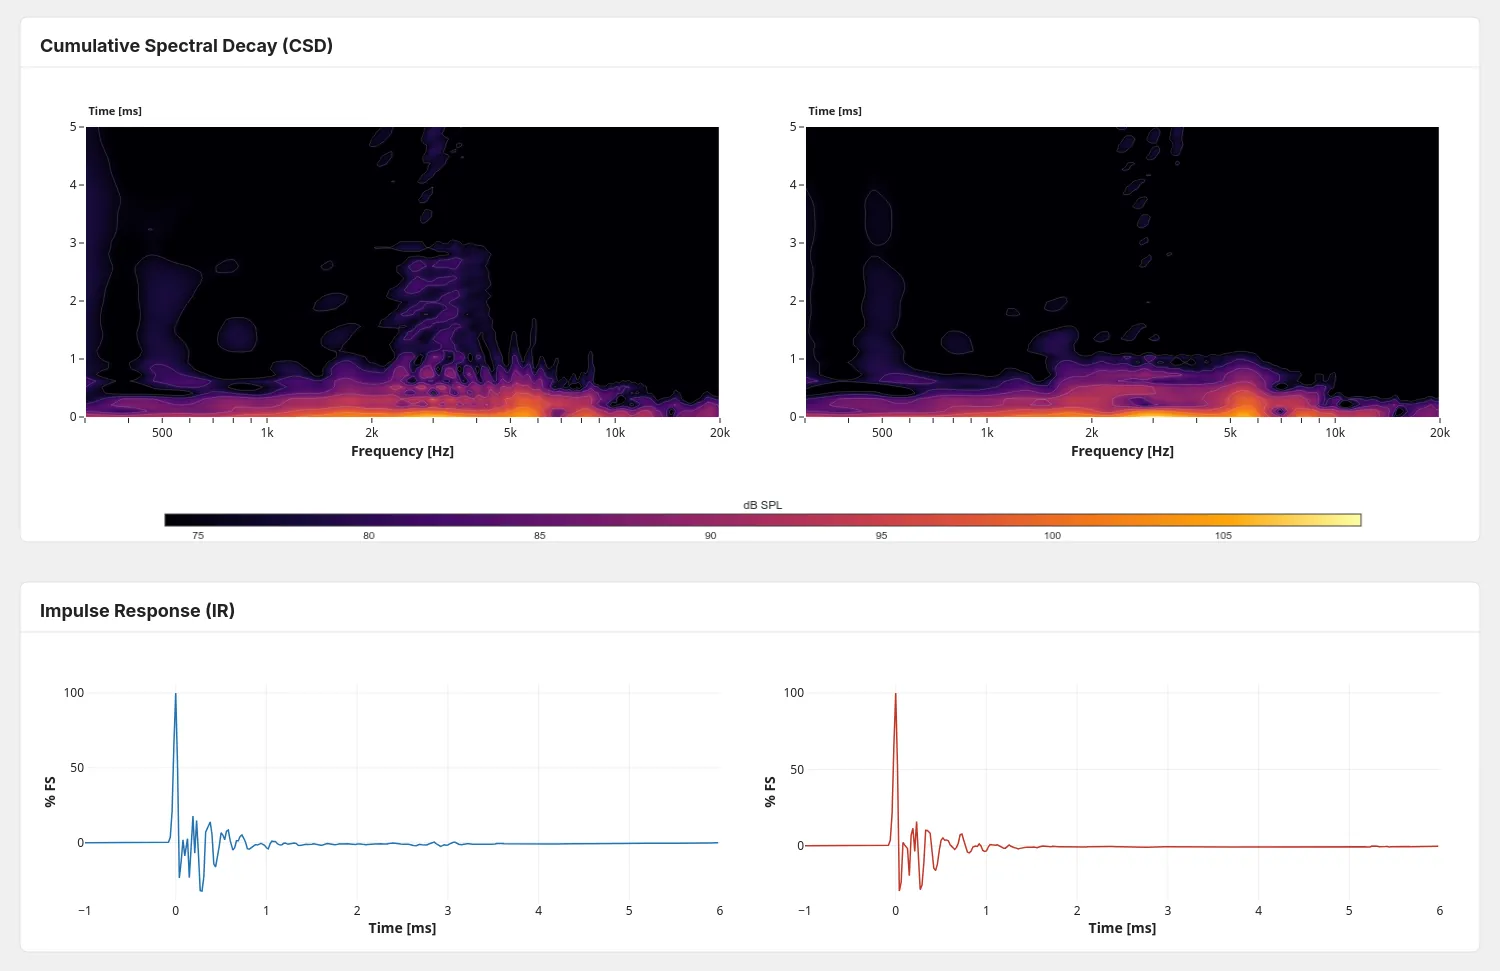Click the 20k tick on the left CSD plot
The height and width of the screenshot is (971, 1500).
coord(720,433)
